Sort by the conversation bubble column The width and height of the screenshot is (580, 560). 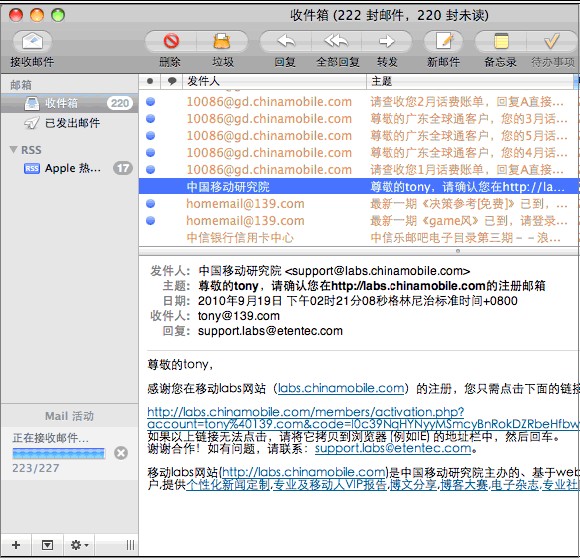(172, 81)
